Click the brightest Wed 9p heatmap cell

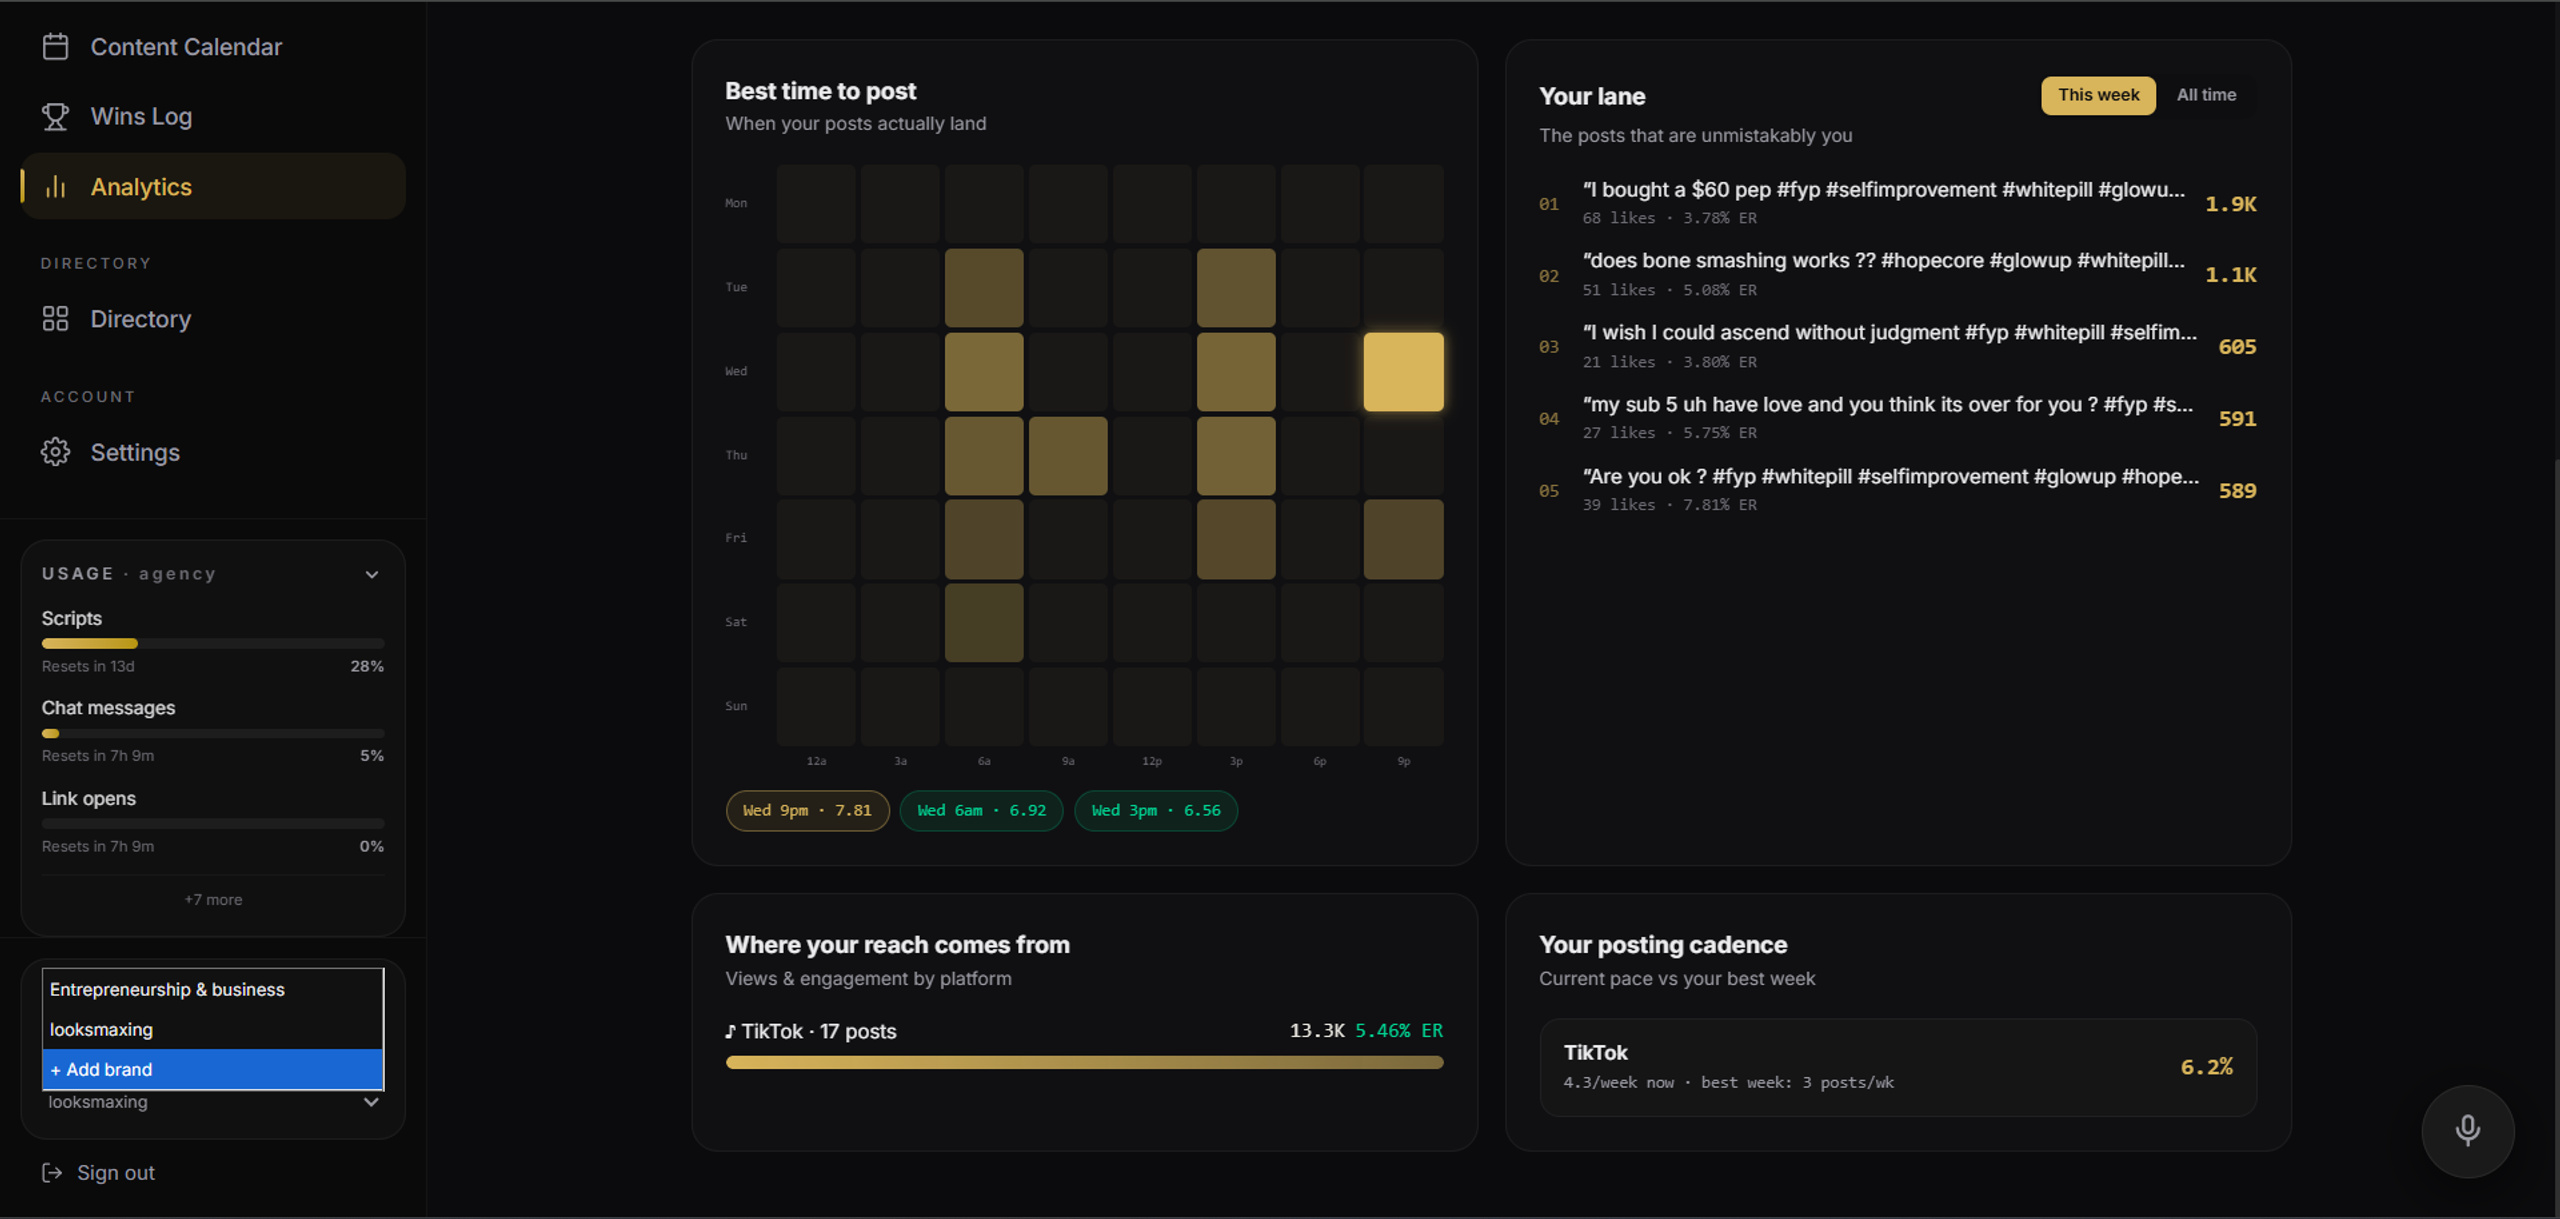tap(1403, 372)
